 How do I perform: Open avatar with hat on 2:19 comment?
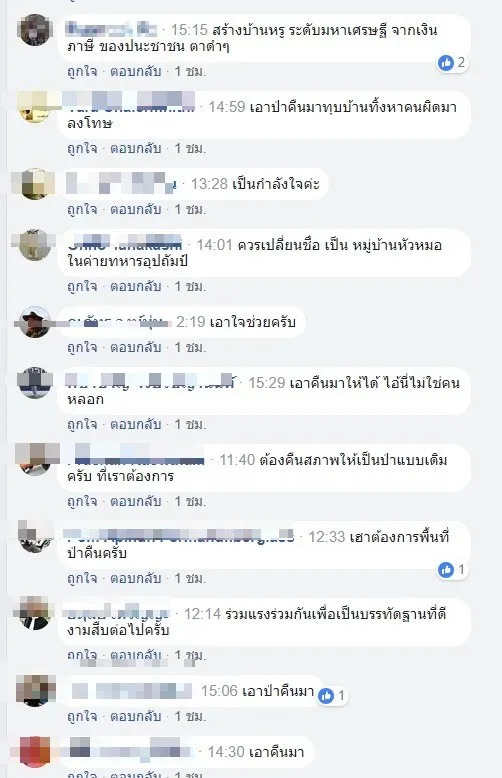click(35, 322)
